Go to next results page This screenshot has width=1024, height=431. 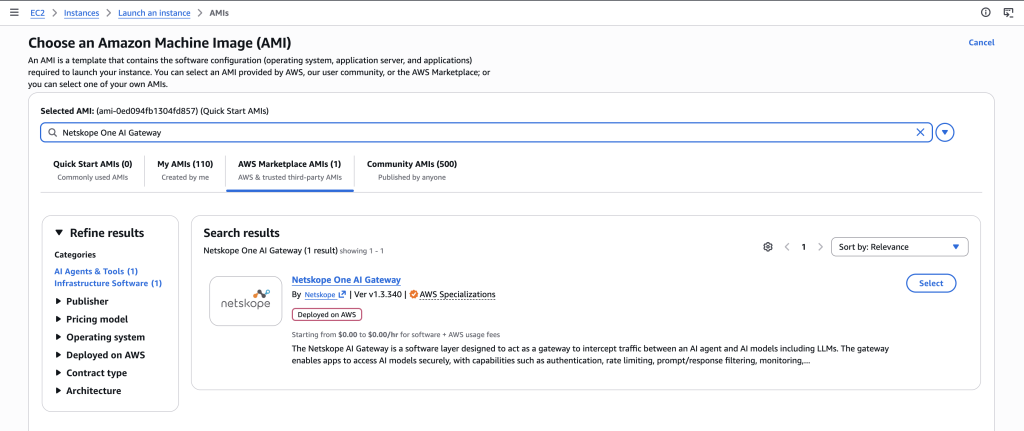pyautogui.click(x=820, y=247)
